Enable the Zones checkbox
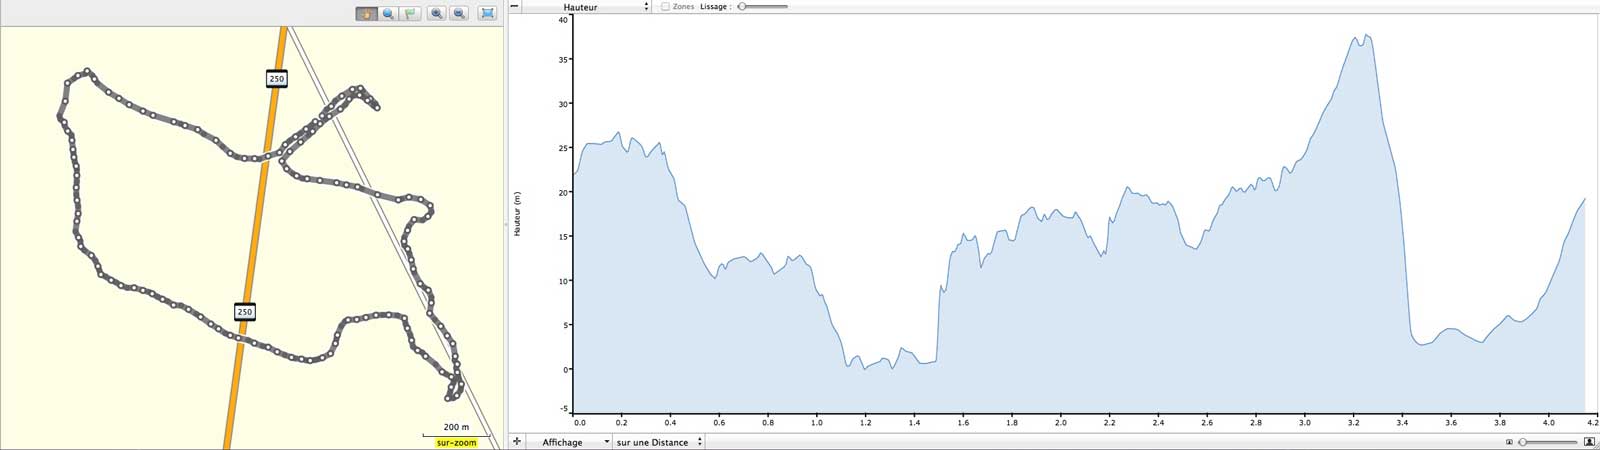 (x=665, y=7)
